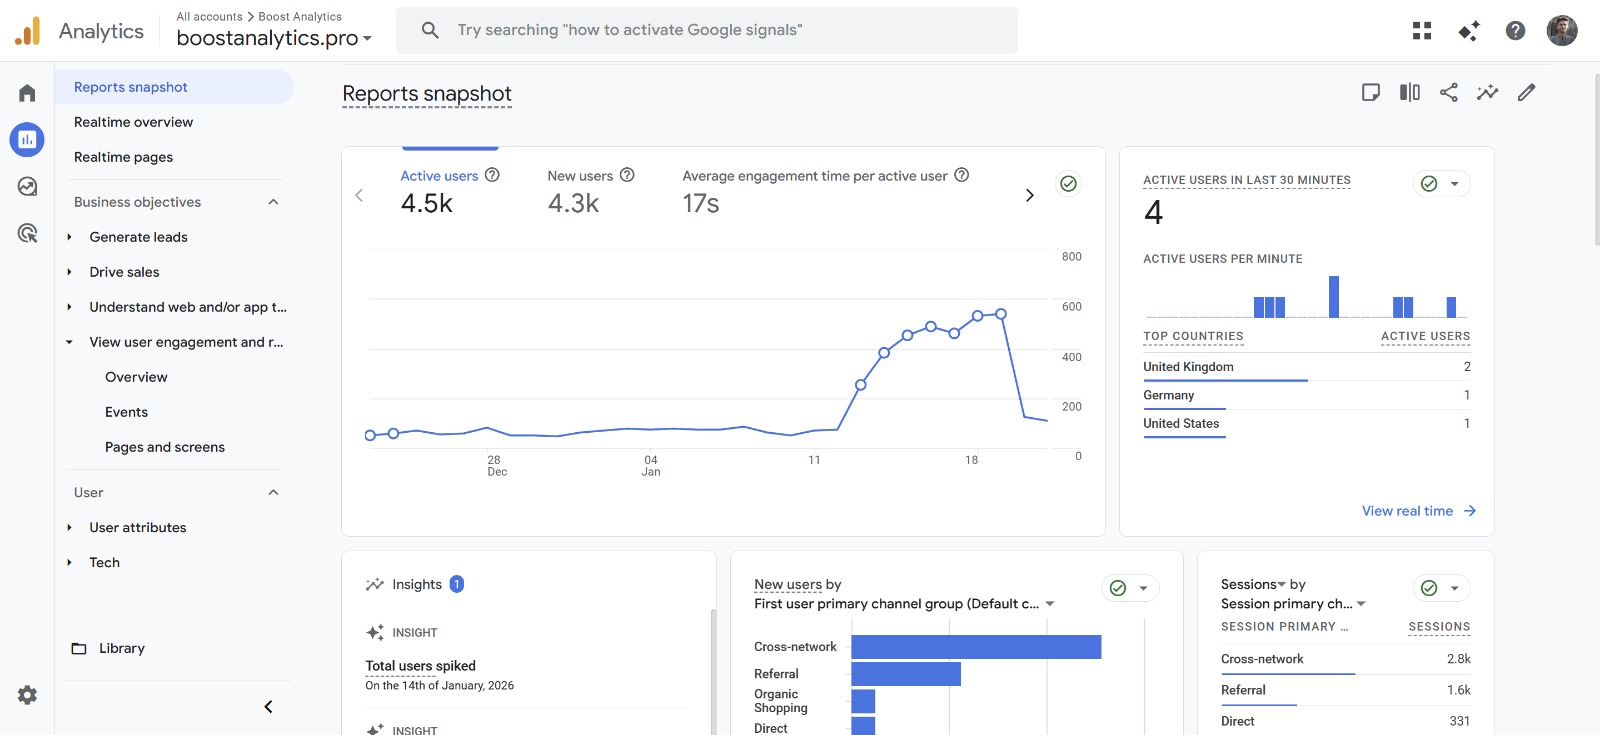Expand the Generate leads tree item
Viewport: 1600px width, 735px height.
[x=69, y=237]
